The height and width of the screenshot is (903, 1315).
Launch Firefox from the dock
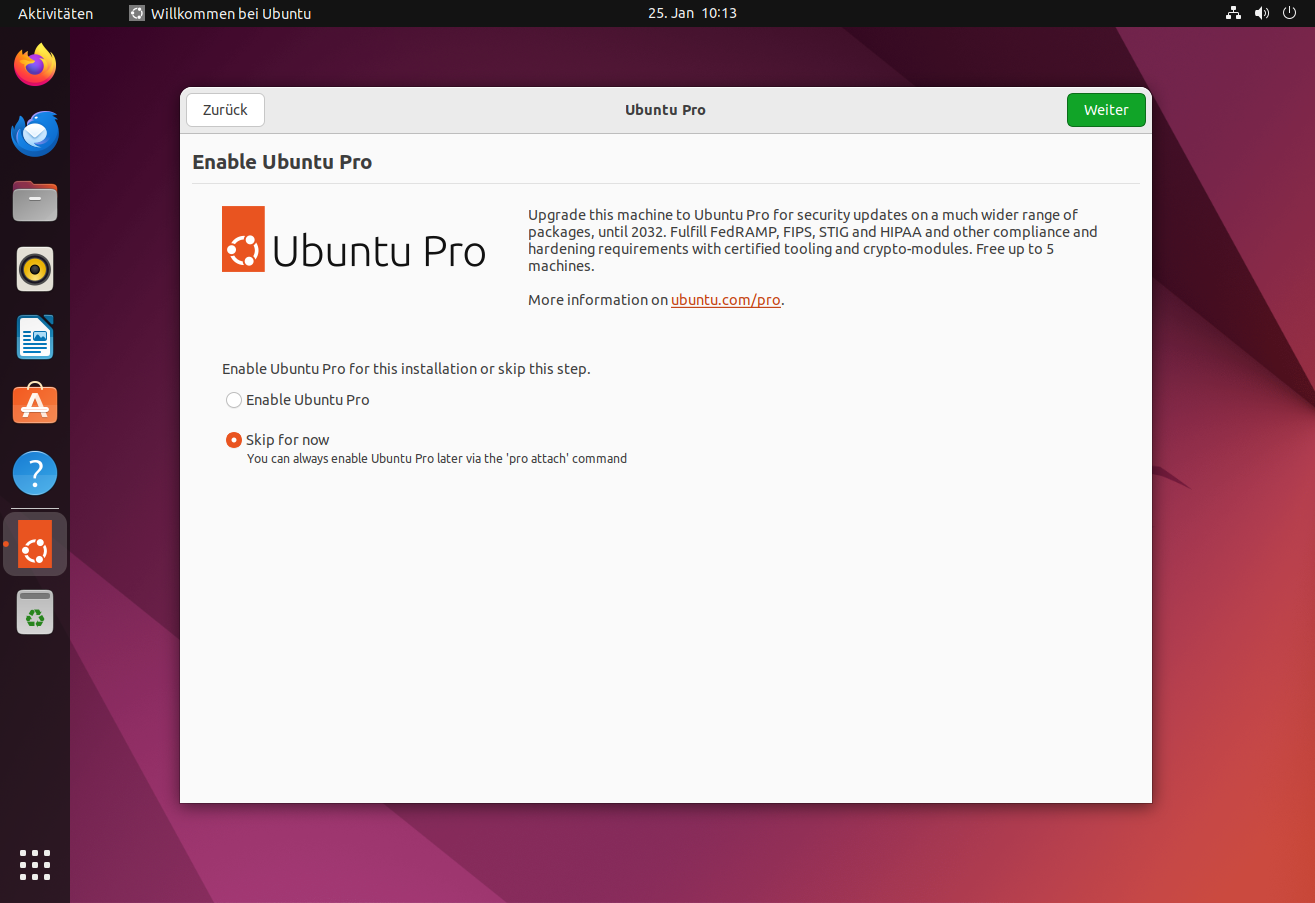35,65
